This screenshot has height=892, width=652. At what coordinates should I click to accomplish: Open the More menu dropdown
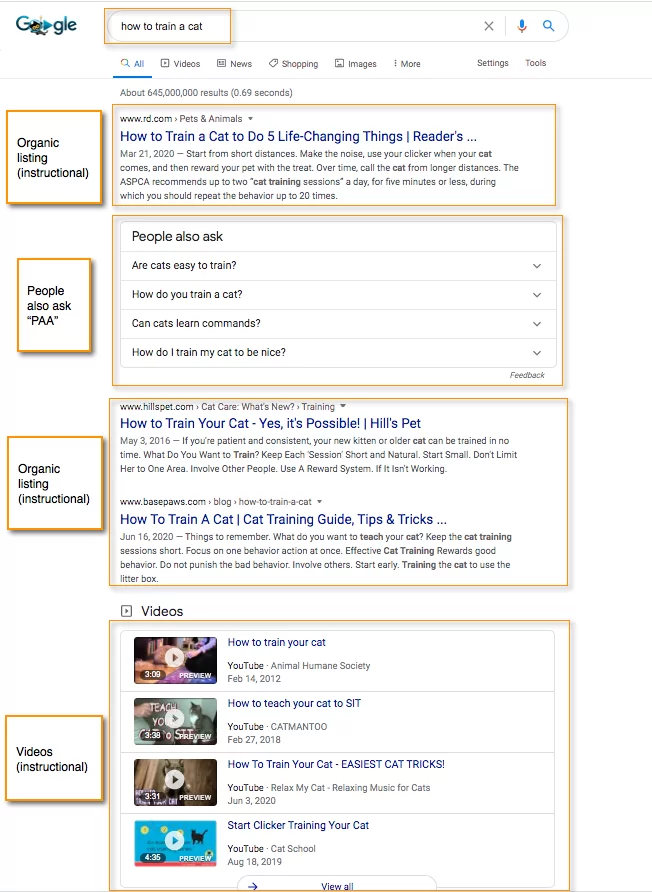[x=407, y=64]
